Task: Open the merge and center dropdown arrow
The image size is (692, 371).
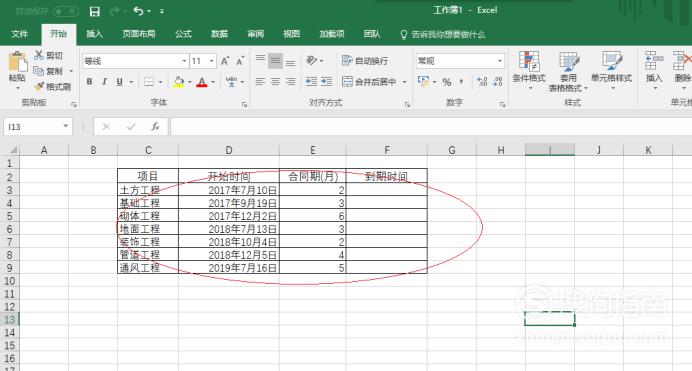Action: [404, 82]
